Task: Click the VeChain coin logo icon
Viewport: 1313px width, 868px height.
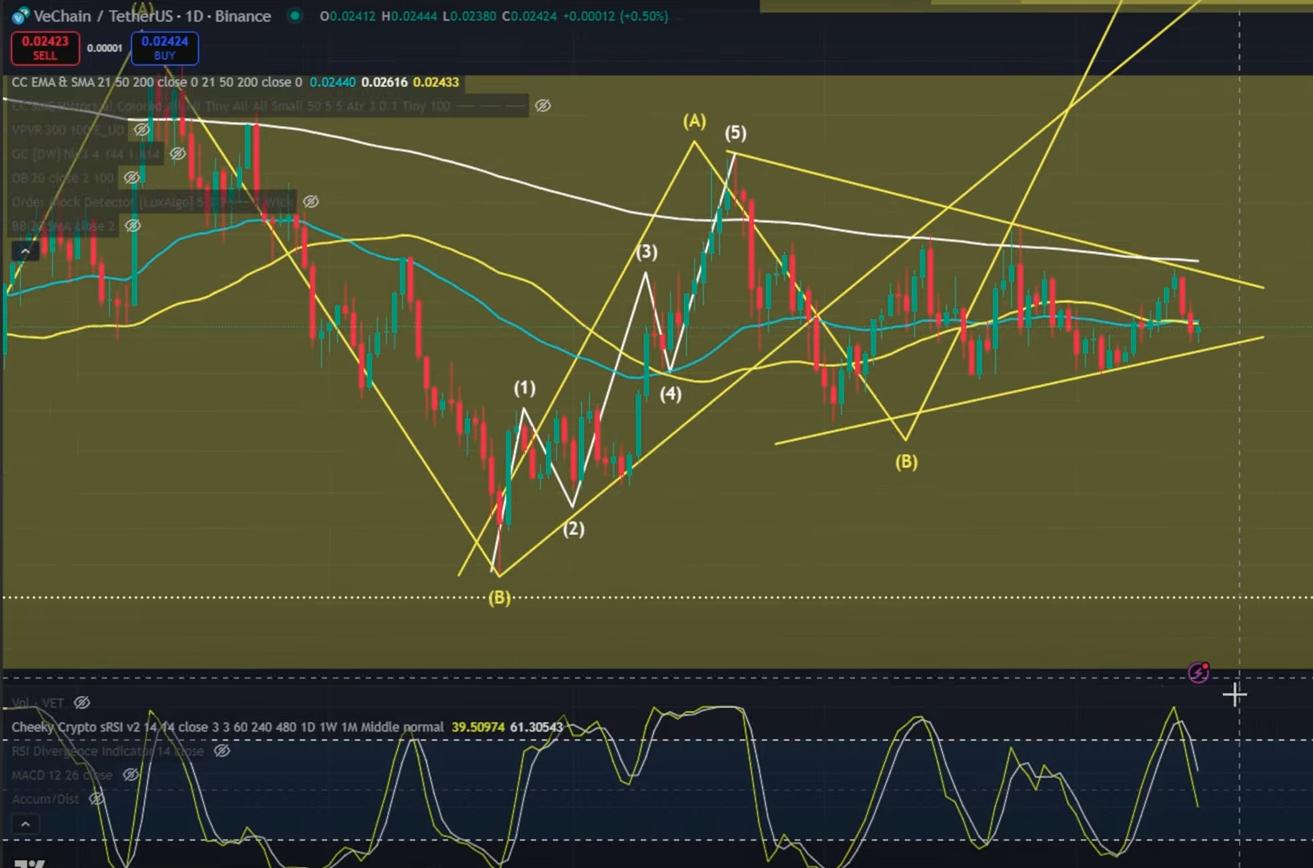Action: click(x=19, y=16)
